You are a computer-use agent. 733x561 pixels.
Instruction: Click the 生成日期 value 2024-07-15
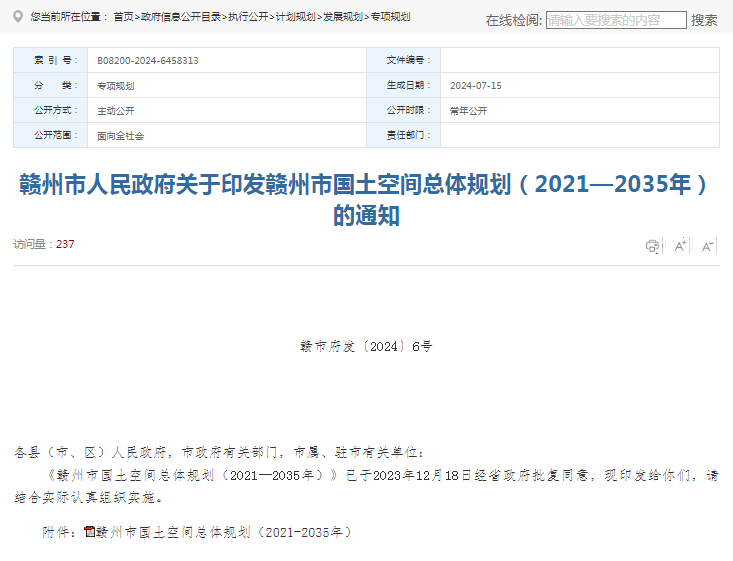tap(476, 86)
